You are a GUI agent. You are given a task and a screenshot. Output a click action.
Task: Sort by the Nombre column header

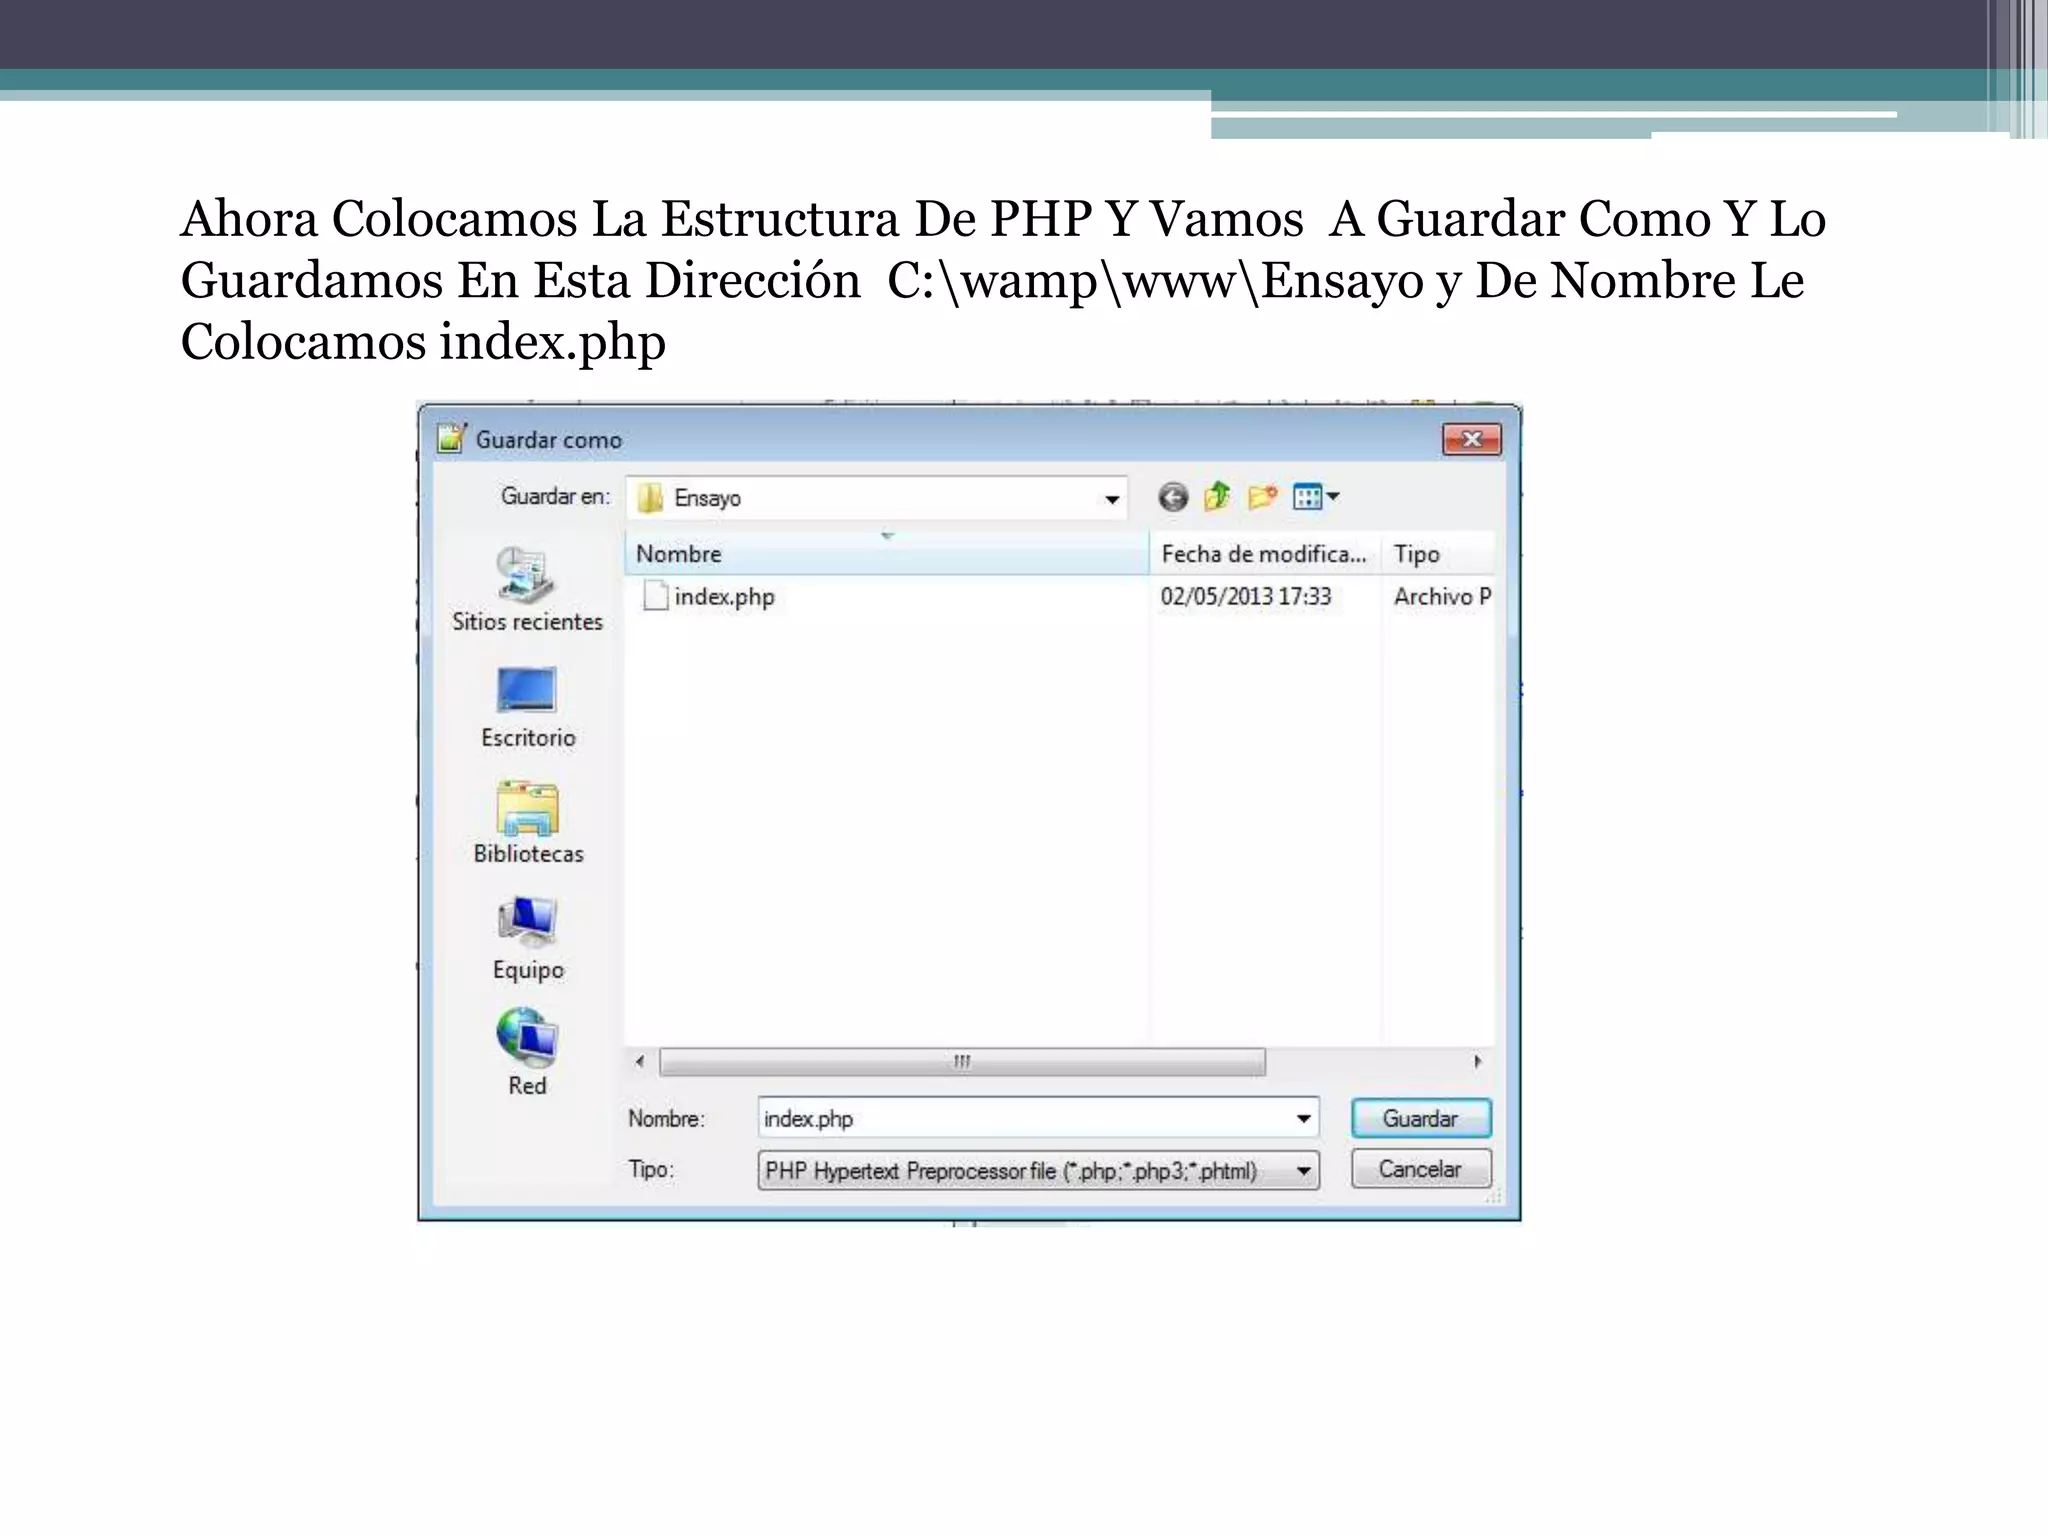pyautogui.click(x=887, y=554)
